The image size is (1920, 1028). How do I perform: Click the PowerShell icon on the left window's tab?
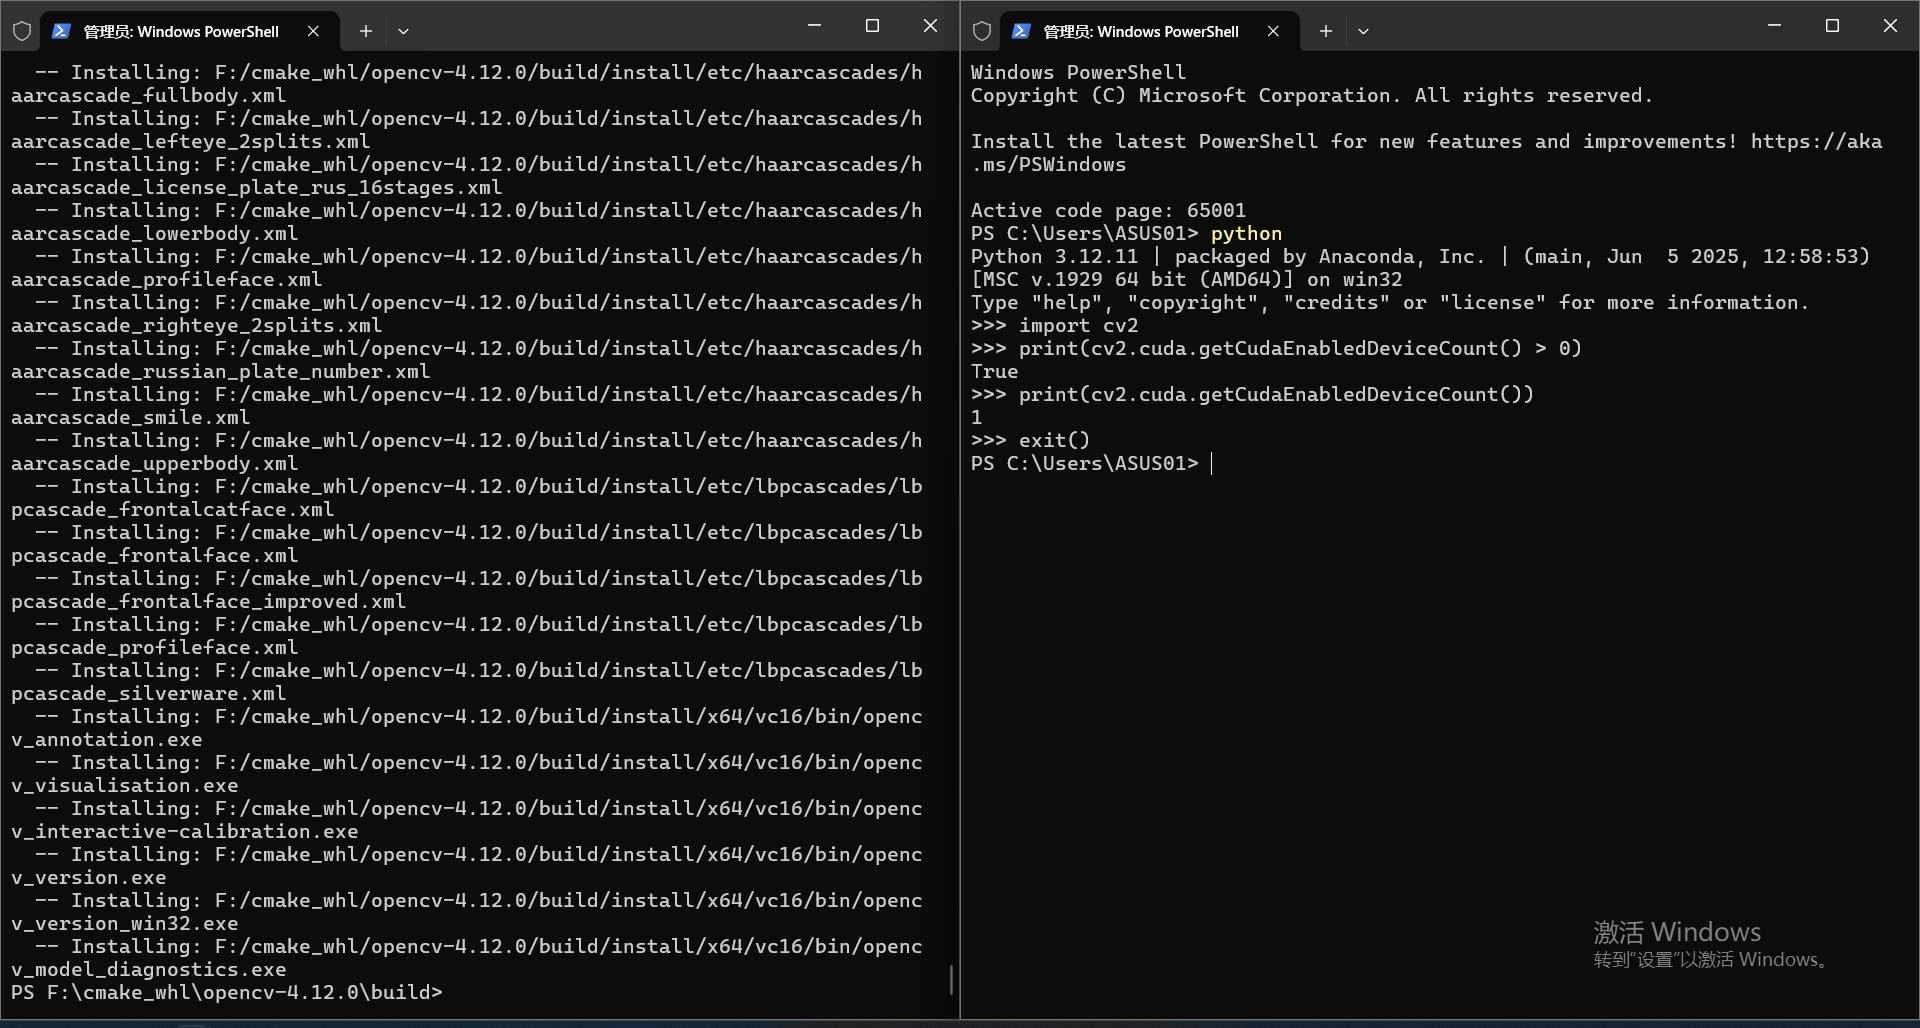(x=63, y=31)
